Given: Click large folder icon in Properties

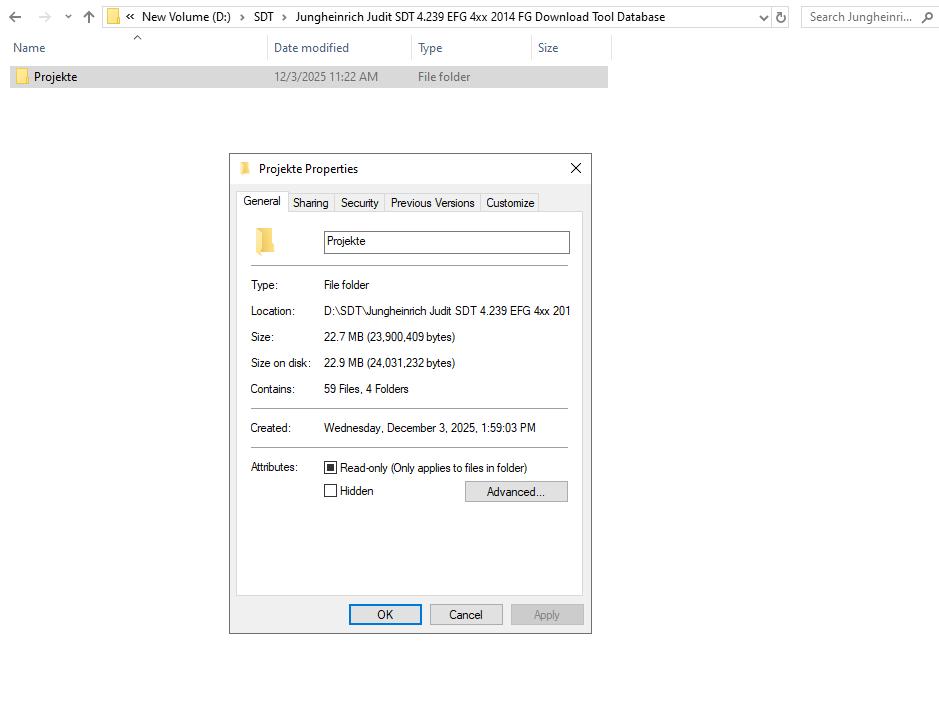Looking at the screenshot, I should (265, 241).
